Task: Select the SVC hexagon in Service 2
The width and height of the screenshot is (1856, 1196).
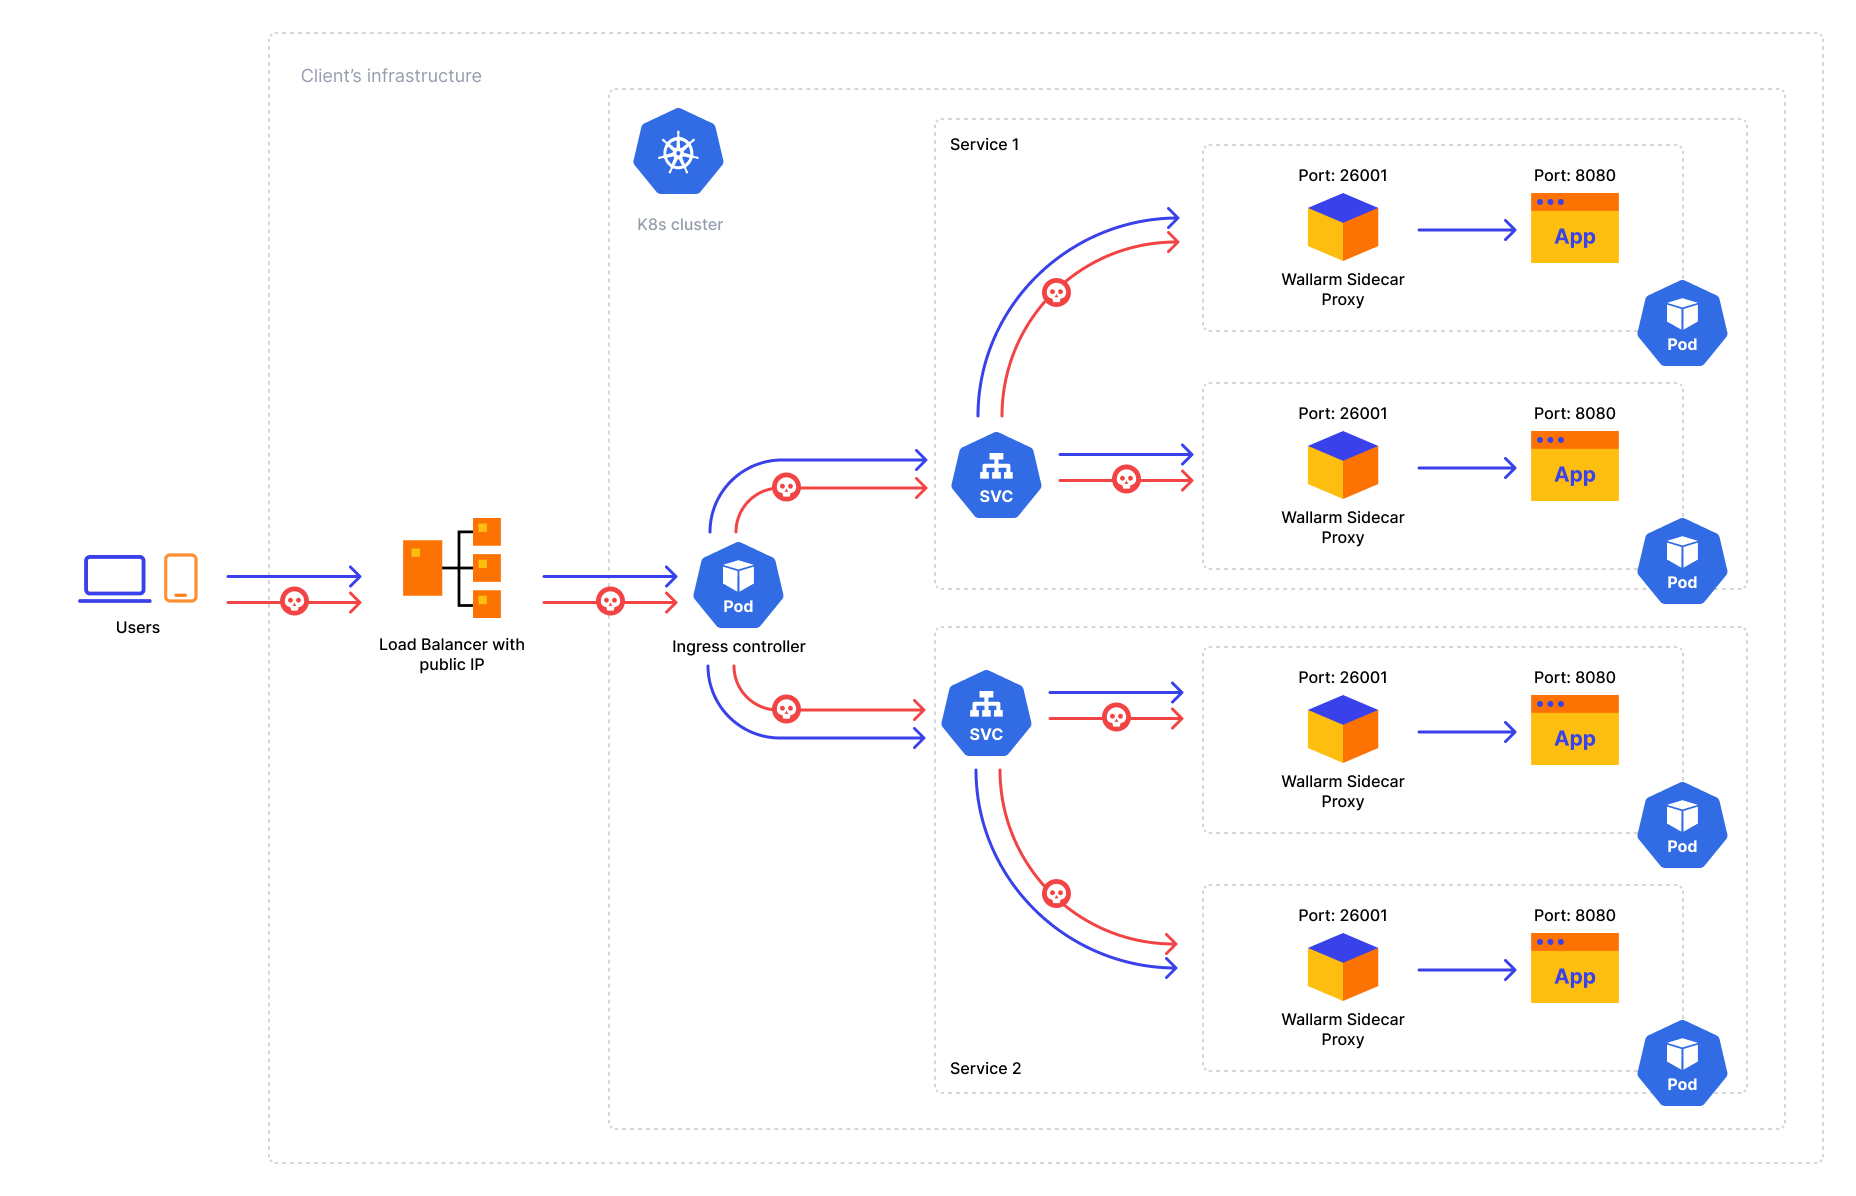Action: (986, 713)
